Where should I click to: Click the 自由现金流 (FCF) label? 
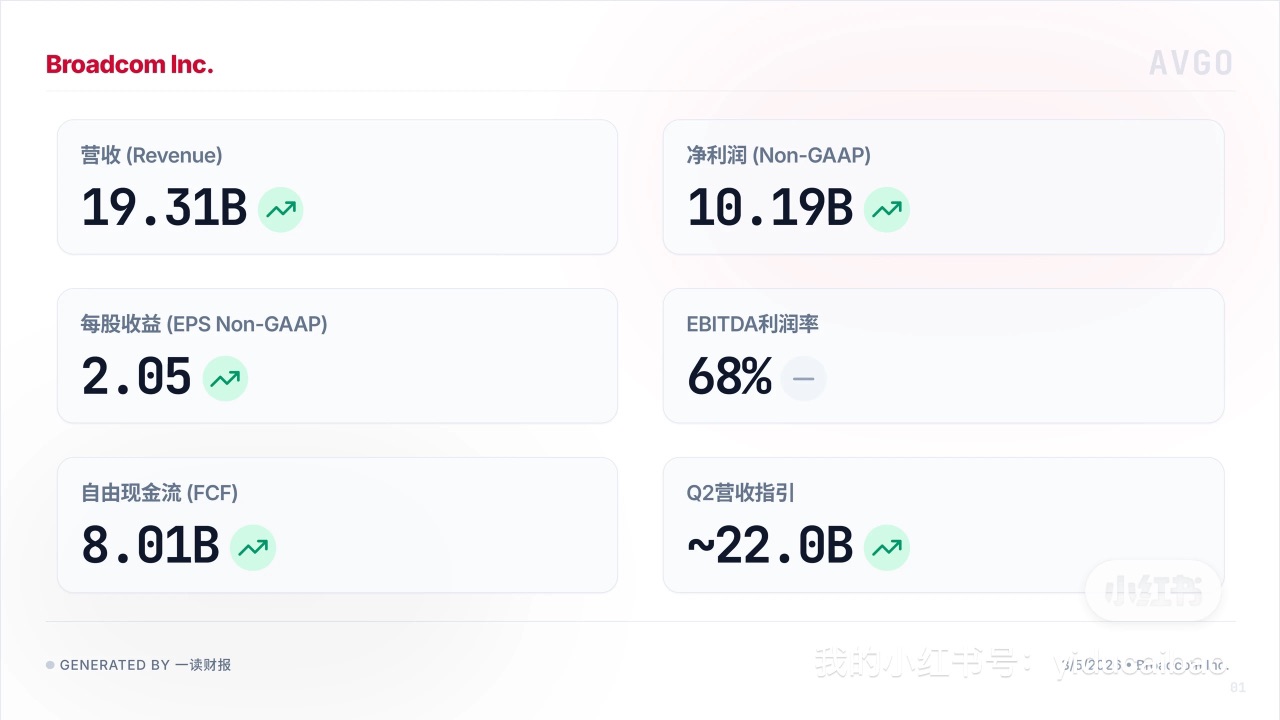point(159,493)
